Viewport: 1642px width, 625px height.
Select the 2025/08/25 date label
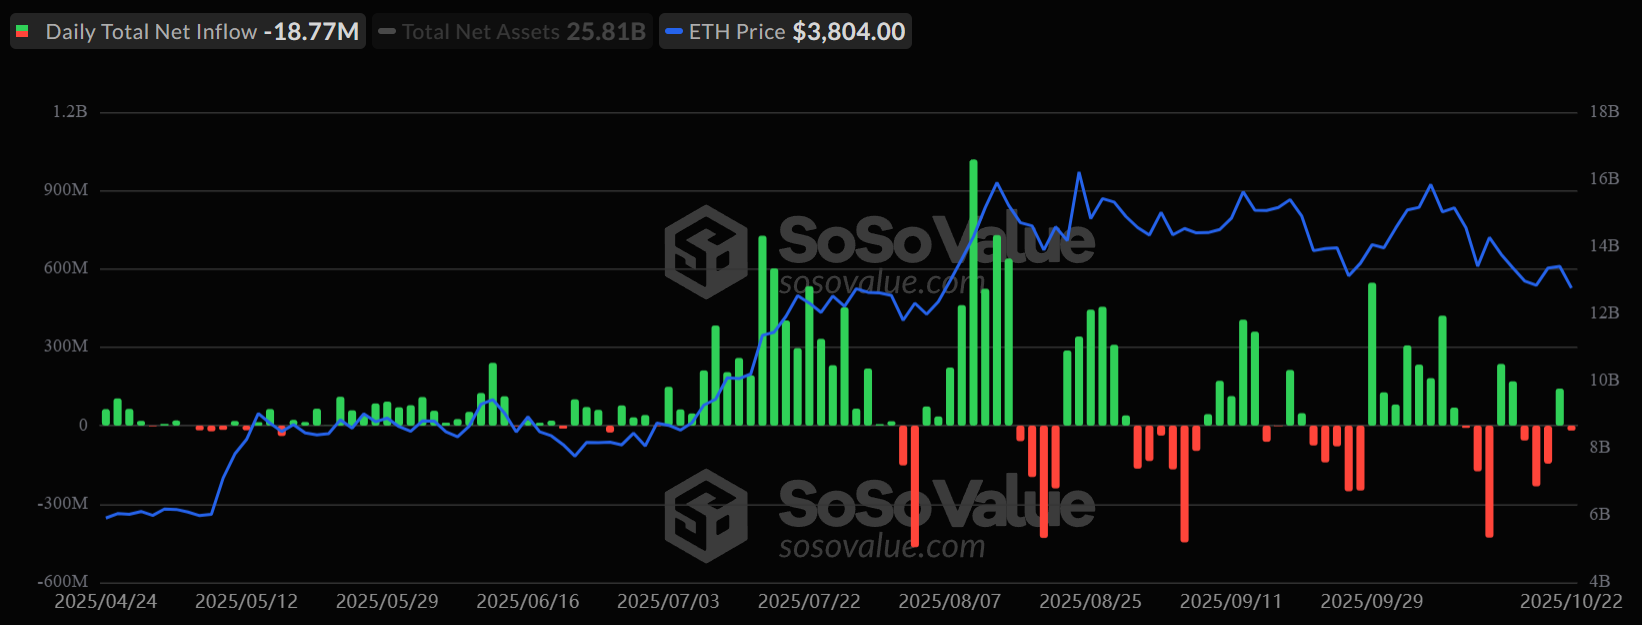pos(1090,601)
